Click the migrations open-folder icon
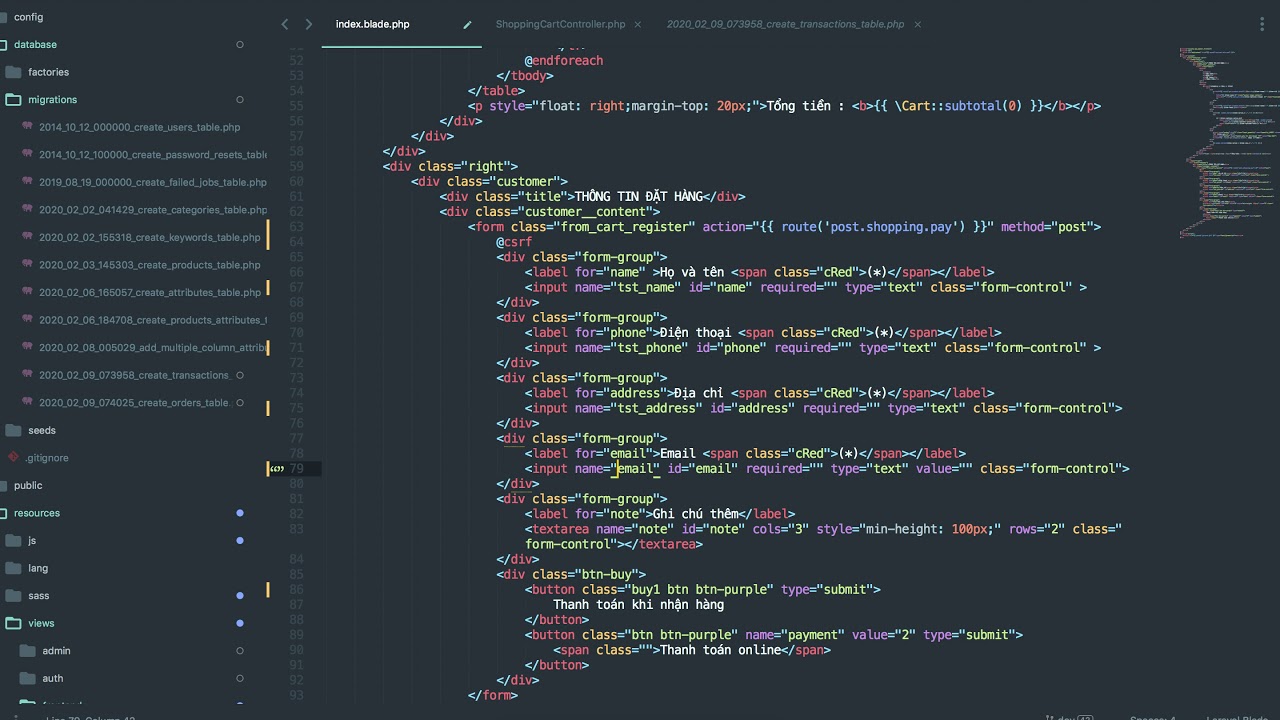The image size is (1280, 720). [x=13, y=99]
